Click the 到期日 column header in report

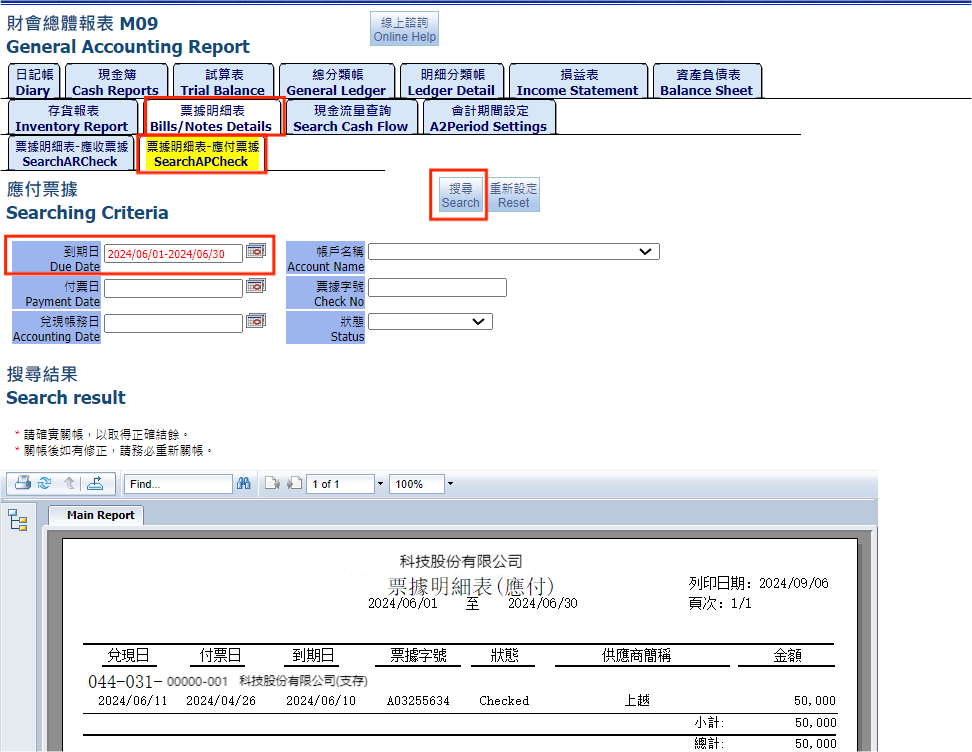(313, 655)
